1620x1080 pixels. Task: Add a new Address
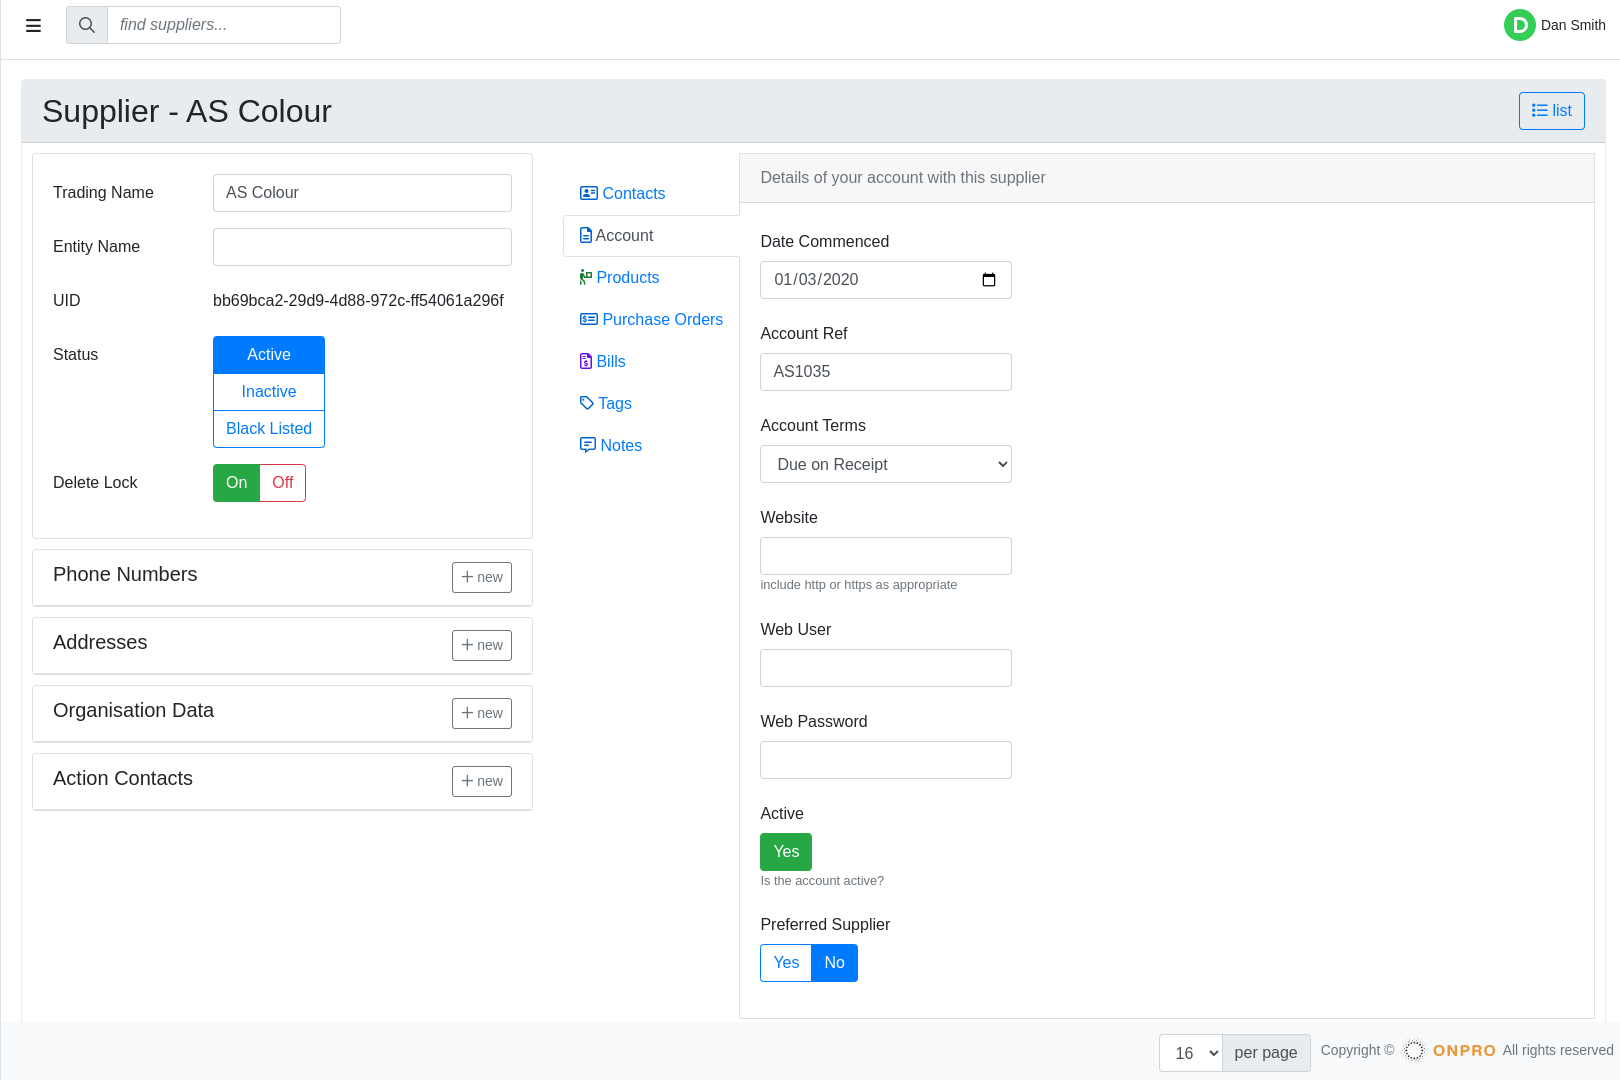482,645
